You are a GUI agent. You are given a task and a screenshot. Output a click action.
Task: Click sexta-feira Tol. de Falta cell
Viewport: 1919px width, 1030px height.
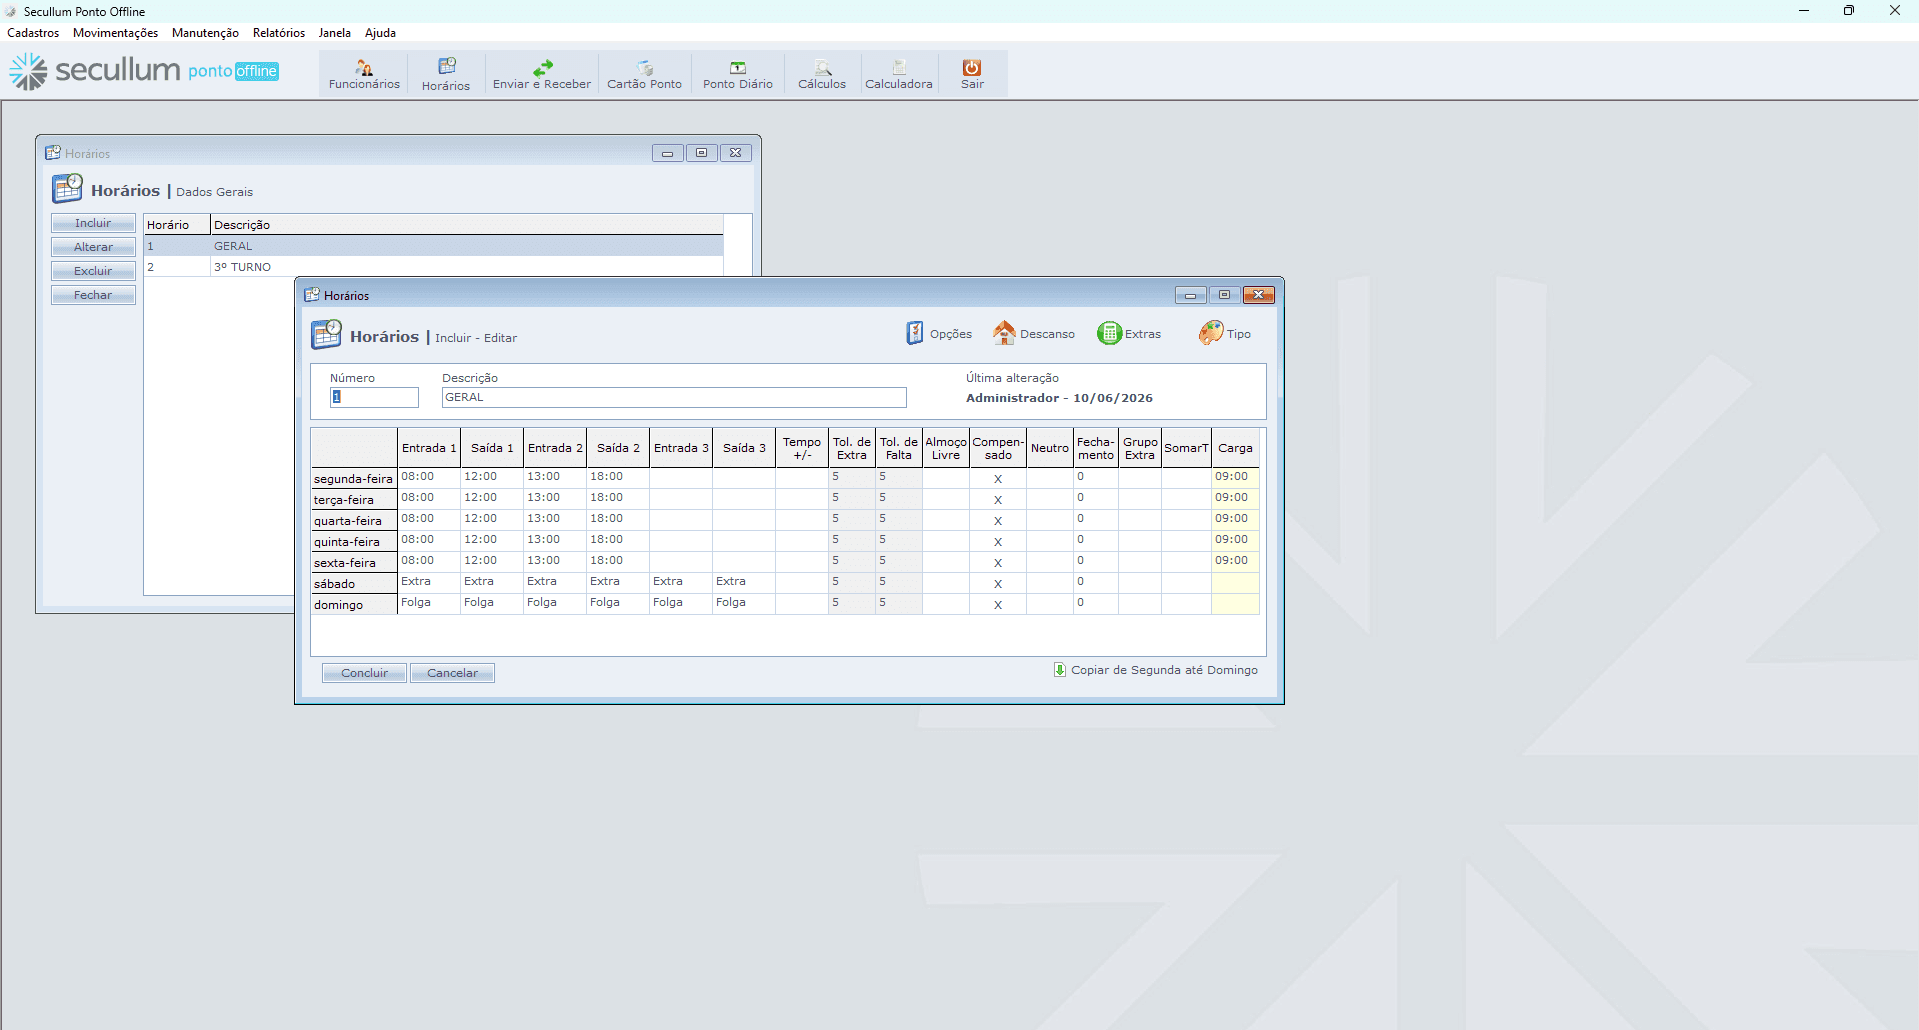click(899, 562)
